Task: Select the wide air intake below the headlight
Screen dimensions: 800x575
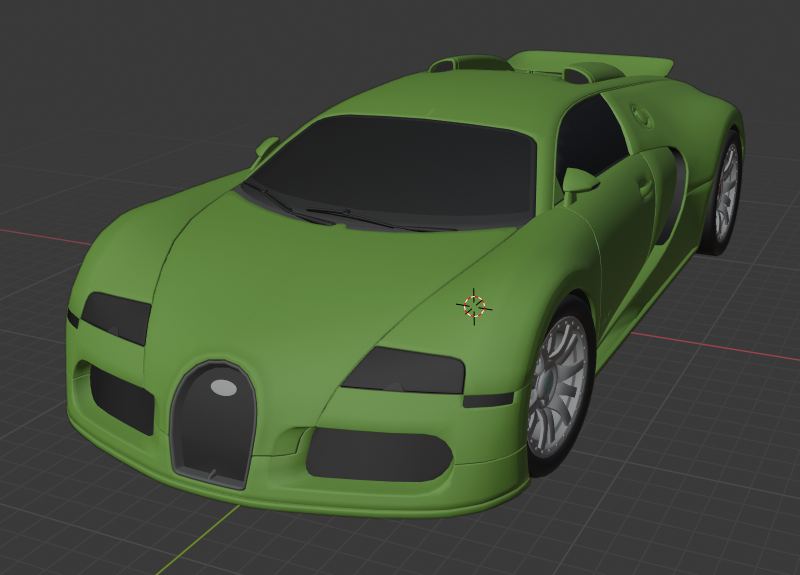Action: (380, 456)
